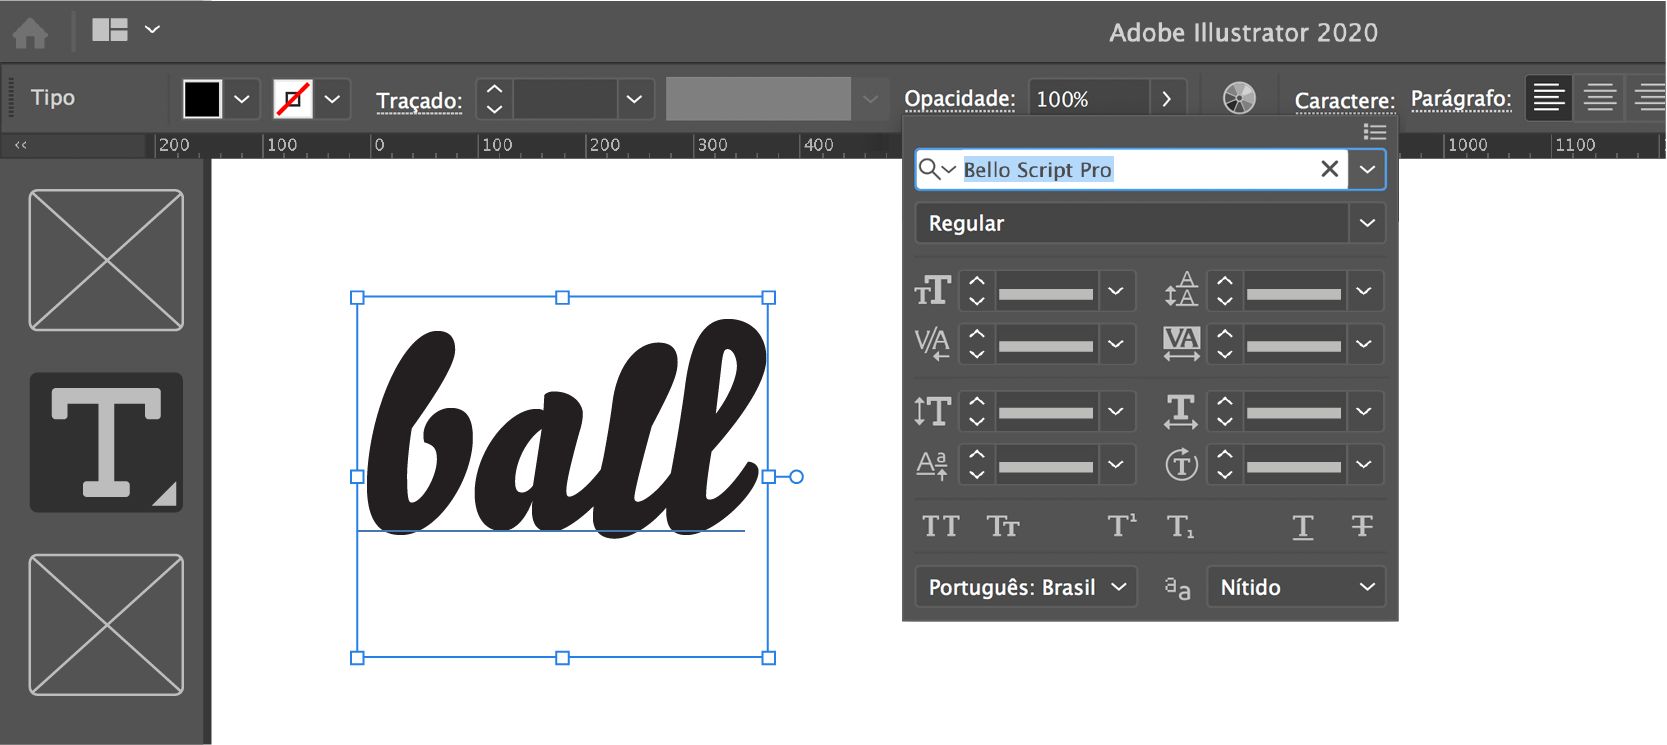
Task: Align paragraph text left
Action: [x=1549, y=98]
